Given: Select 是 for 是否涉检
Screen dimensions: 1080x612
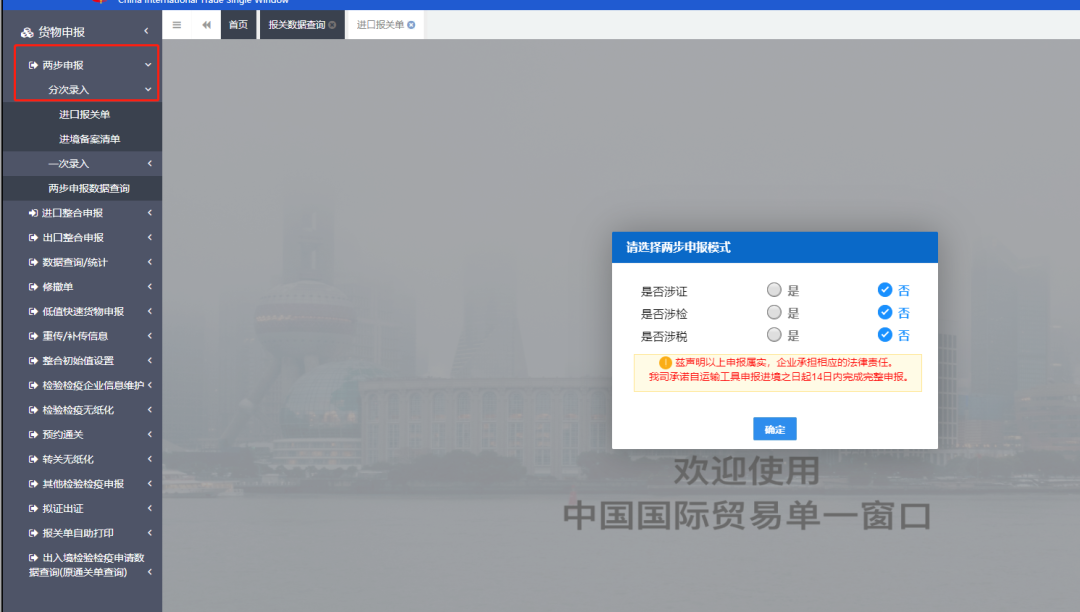Looking at the screenshot, I should pos(774,313).
